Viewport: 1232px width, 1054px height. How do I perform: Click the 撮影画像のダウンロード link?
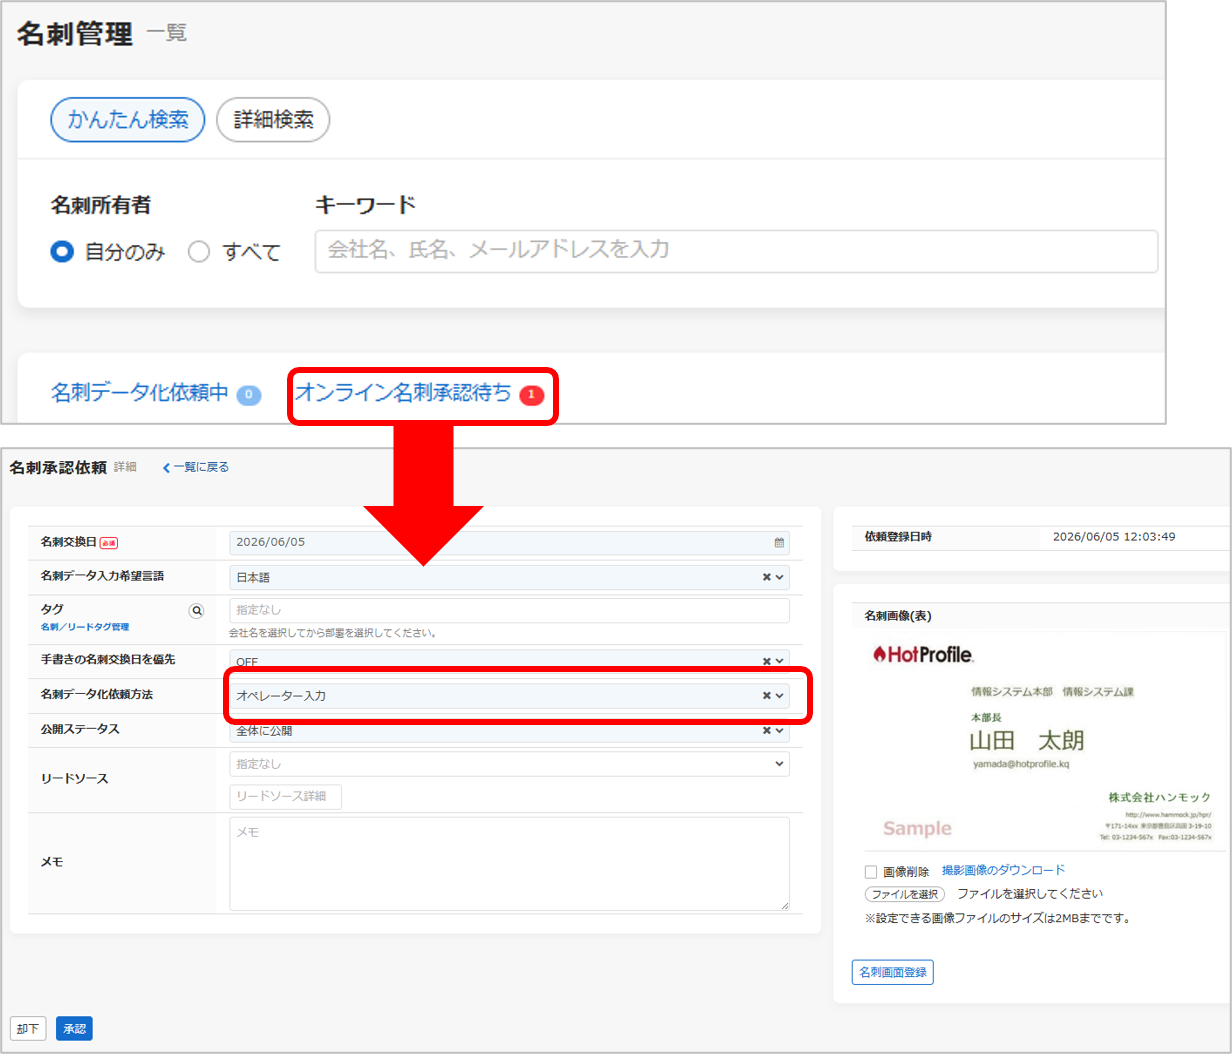1003,871
